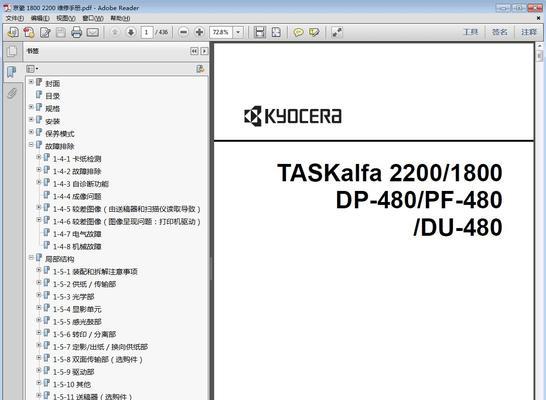Open the bookmarks panel icon in the sidebar
Image resolution: width=546 pixels, height=400 pixels.
click(11, 72)
